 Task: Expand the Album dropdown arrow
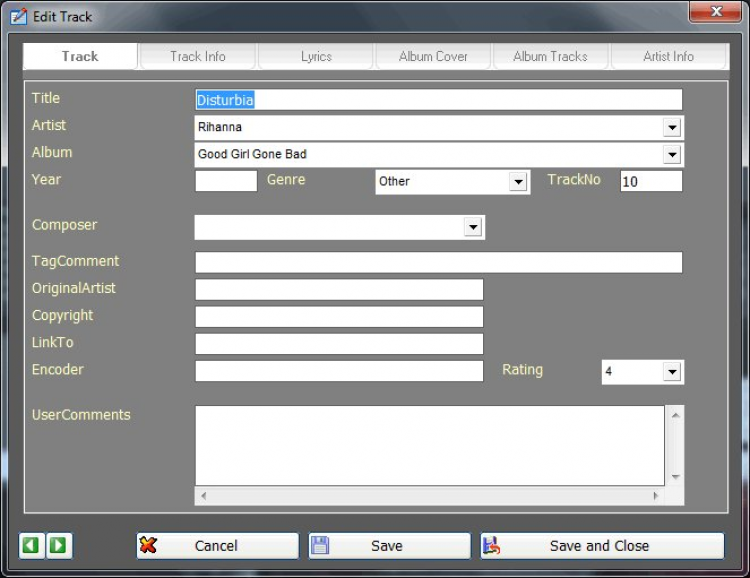(x=672, y=155)
